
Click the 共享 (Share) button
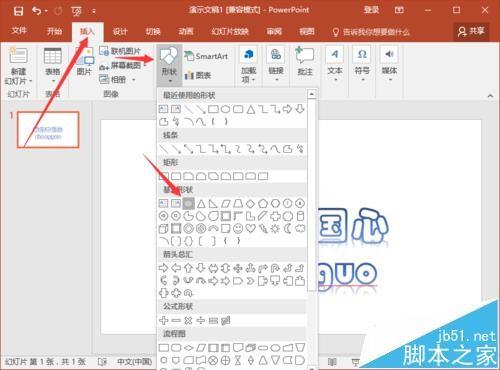pyautogui.click(x=471, y=31)
